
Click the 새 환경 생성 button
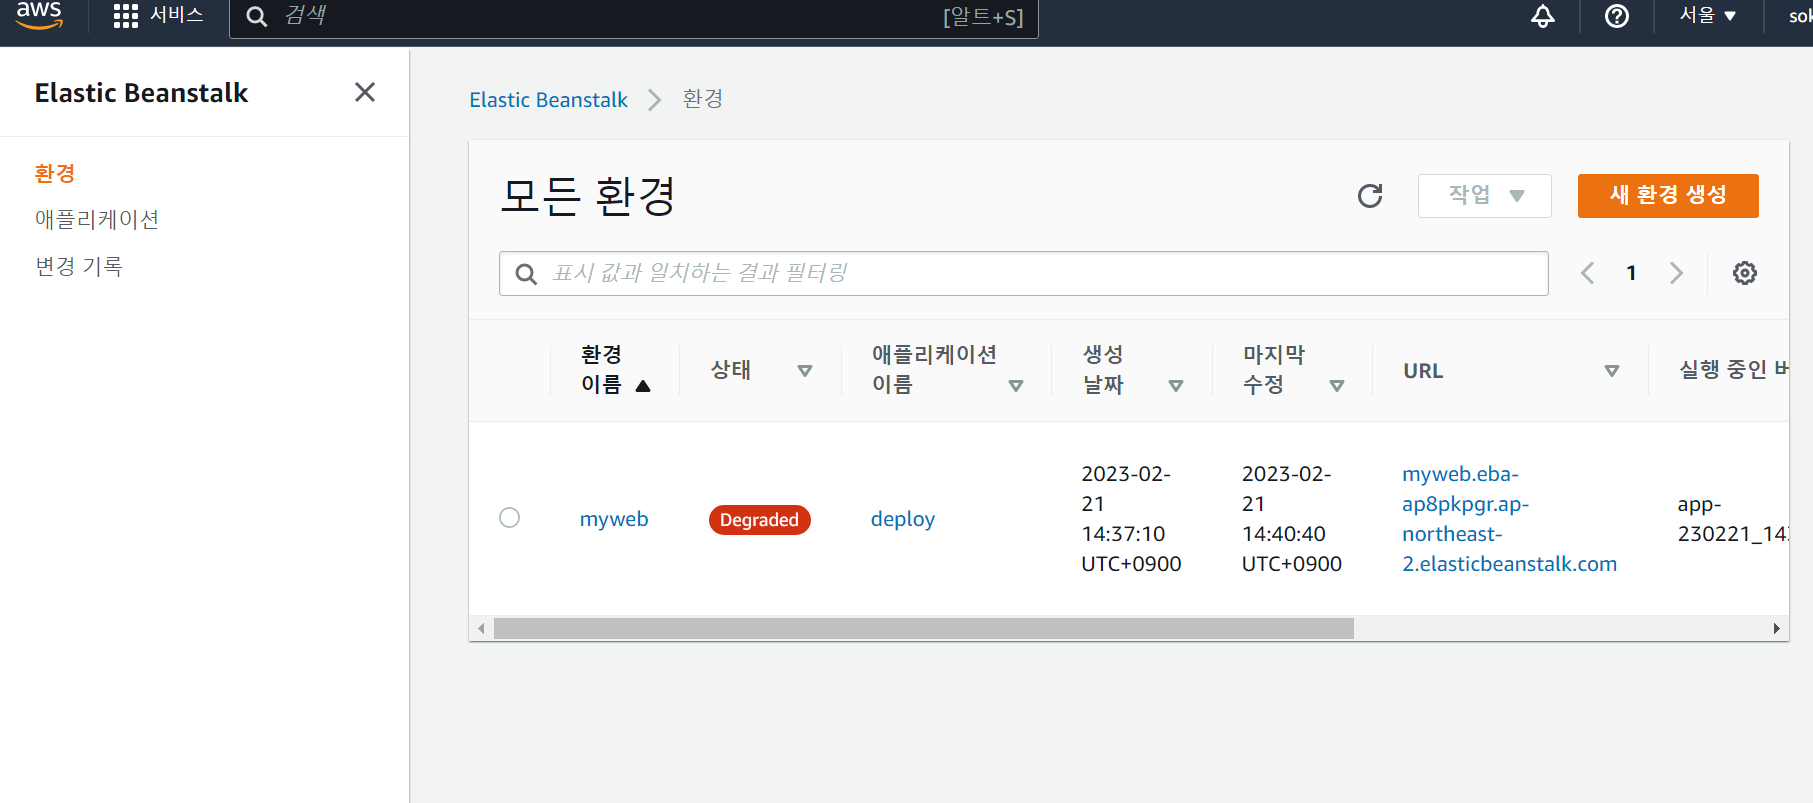pos(1668,196)
